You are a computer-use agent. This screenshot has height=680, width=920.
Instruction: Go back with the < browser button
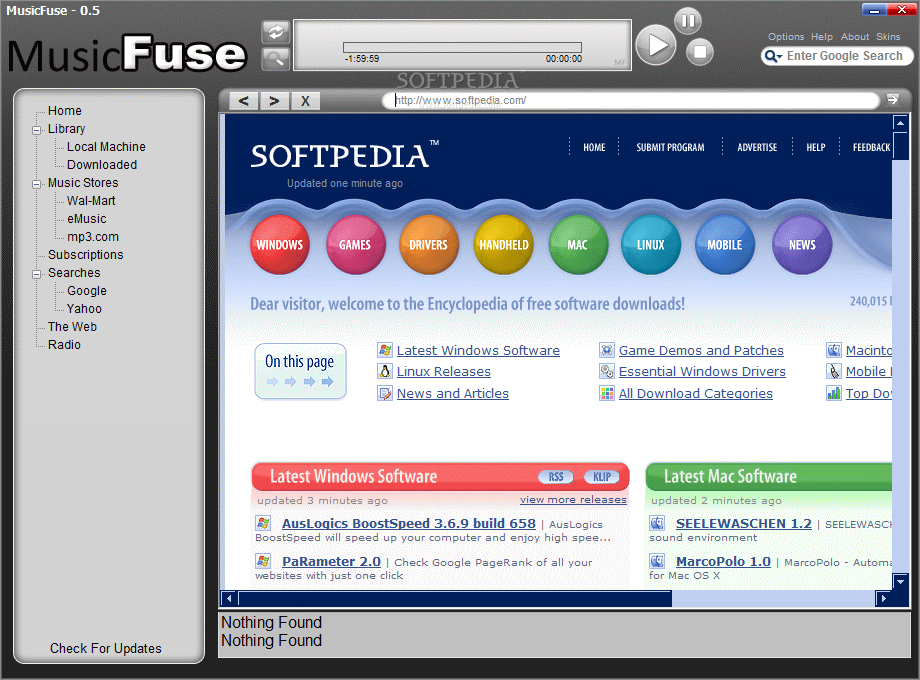(244, 101)
